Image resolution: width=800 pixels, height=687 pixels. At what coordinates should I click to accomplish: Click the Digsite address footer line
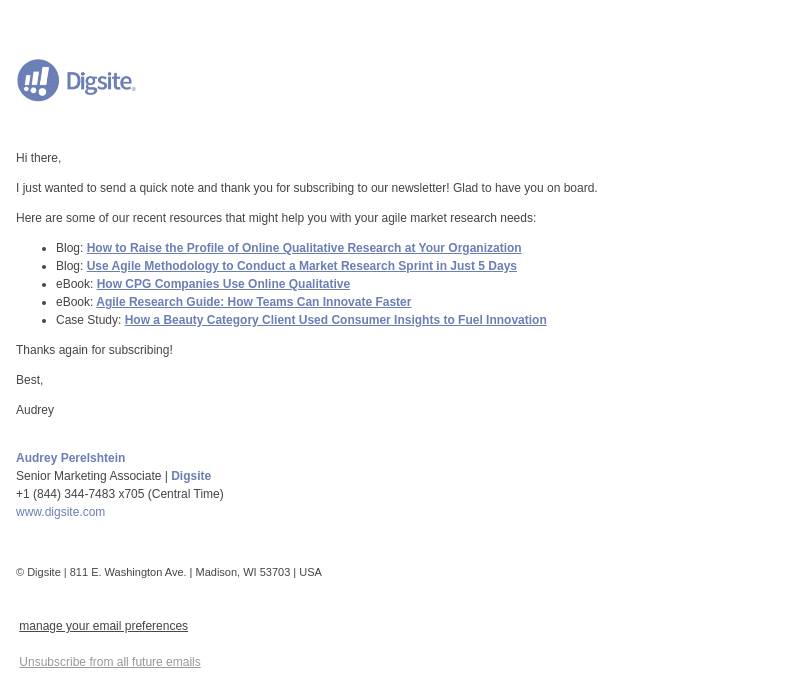169,572
